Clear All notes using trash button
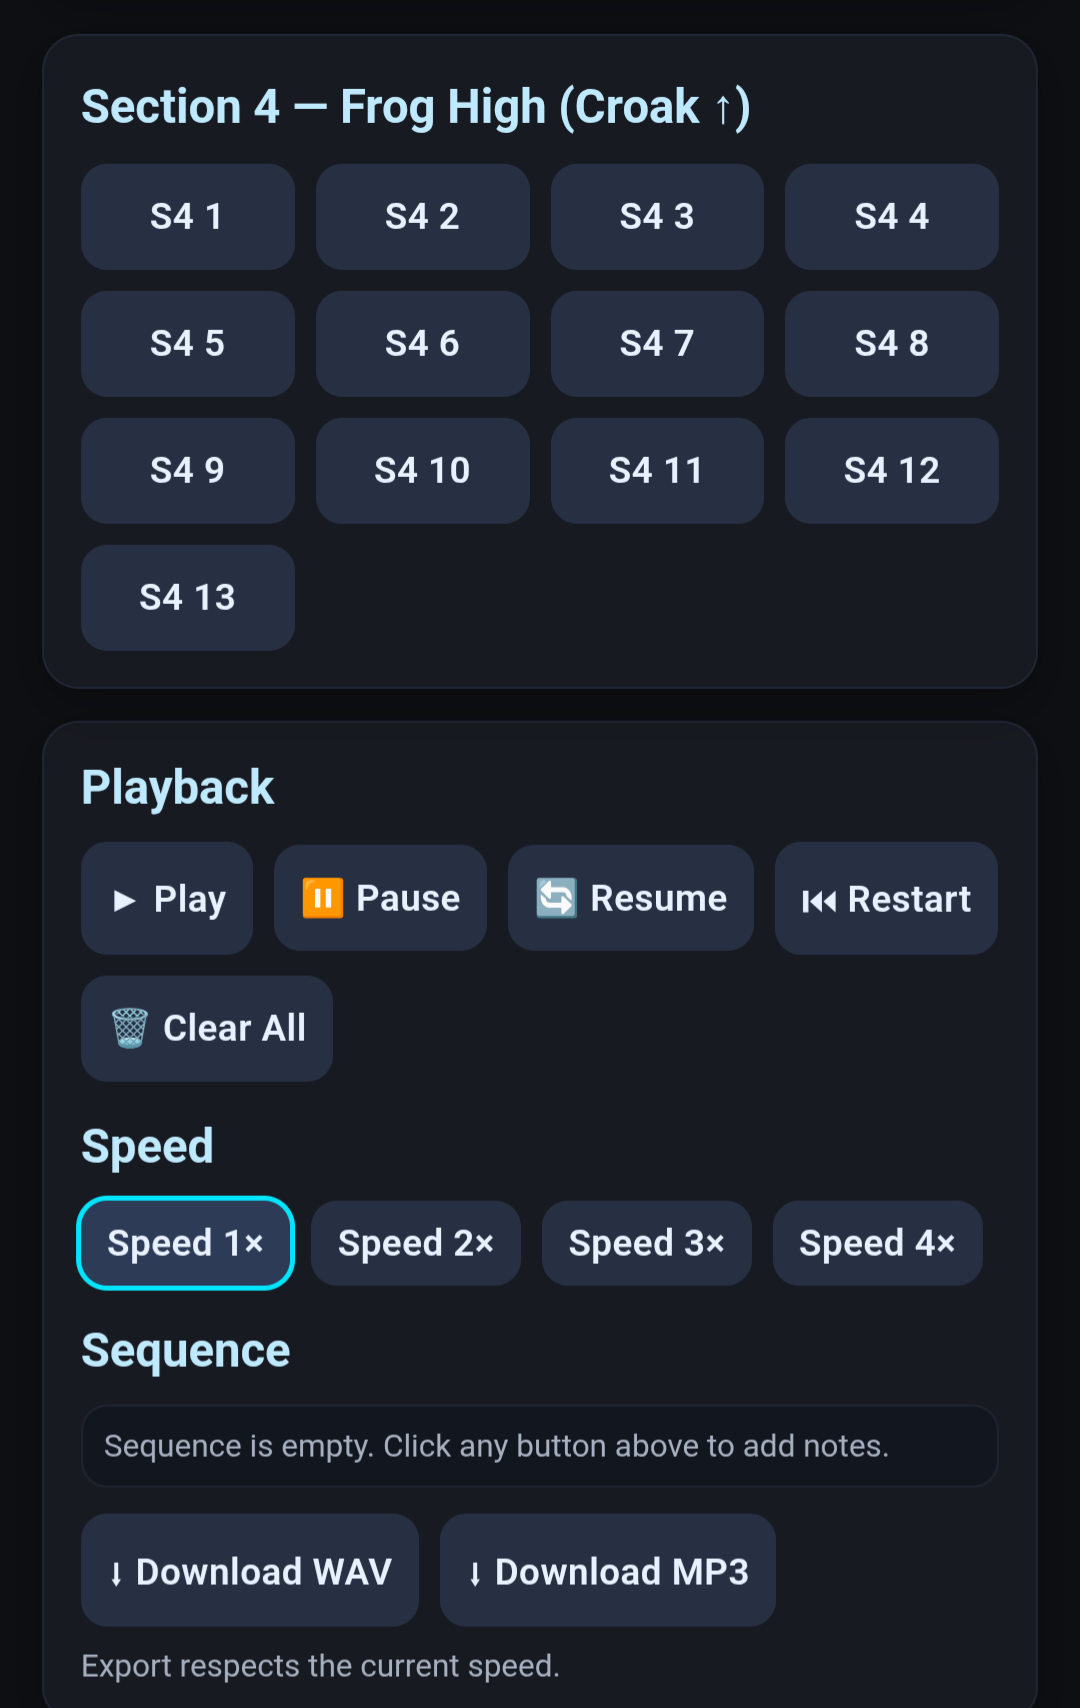The height and width of the screenshot is (1708, 1080). click(207, 1028)
